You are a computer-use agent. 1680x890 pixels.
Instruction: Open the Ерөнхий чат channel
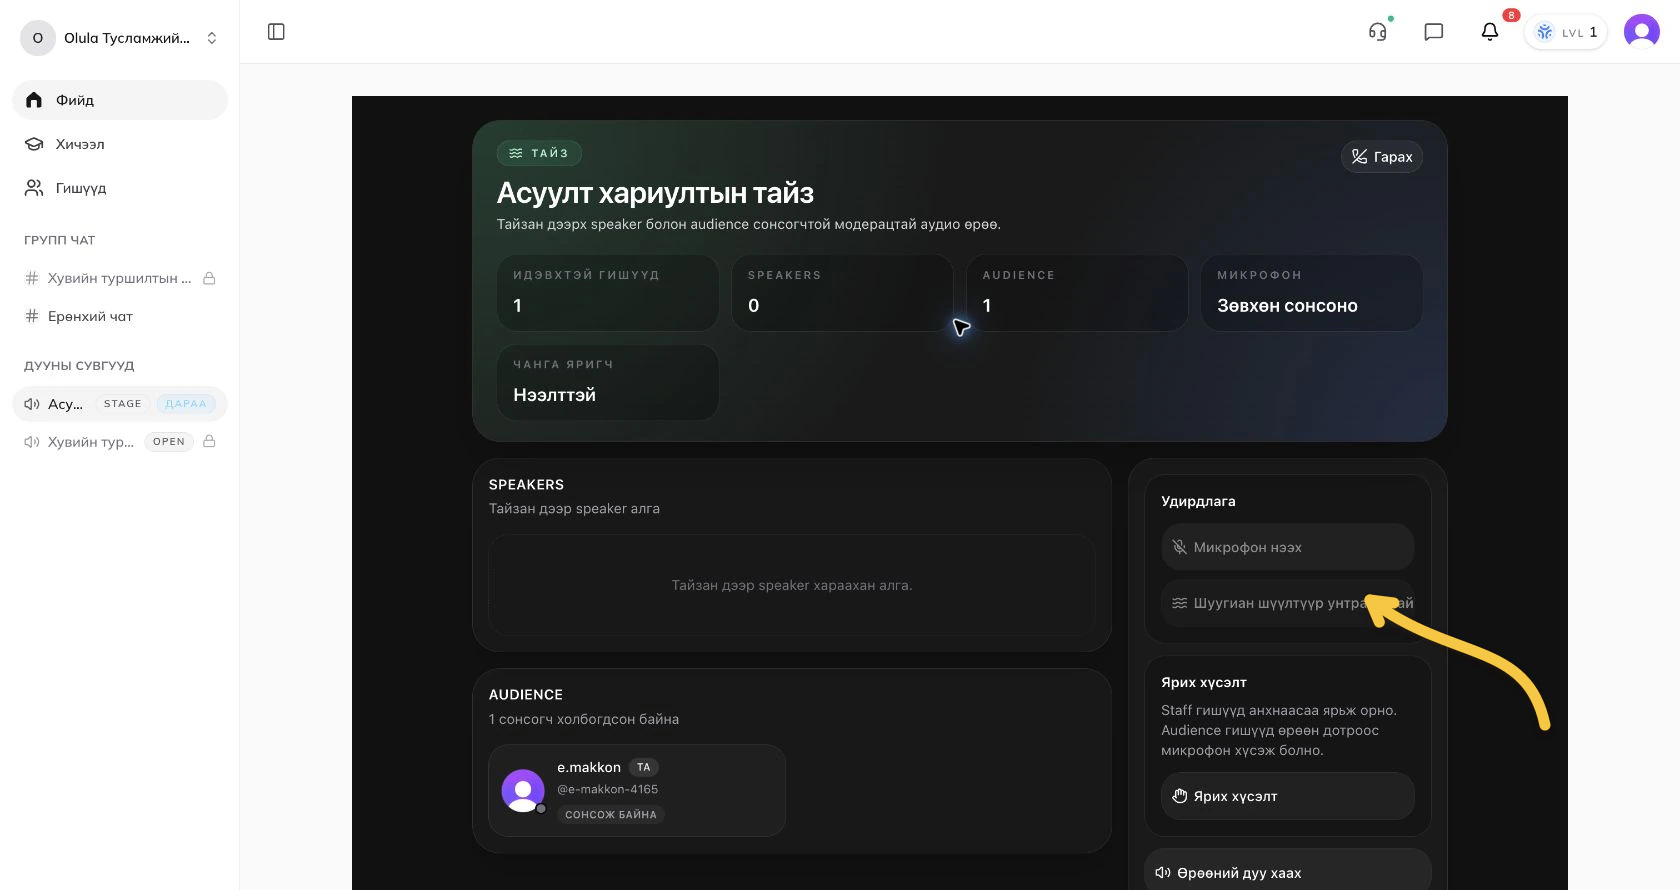pos(120,316)
